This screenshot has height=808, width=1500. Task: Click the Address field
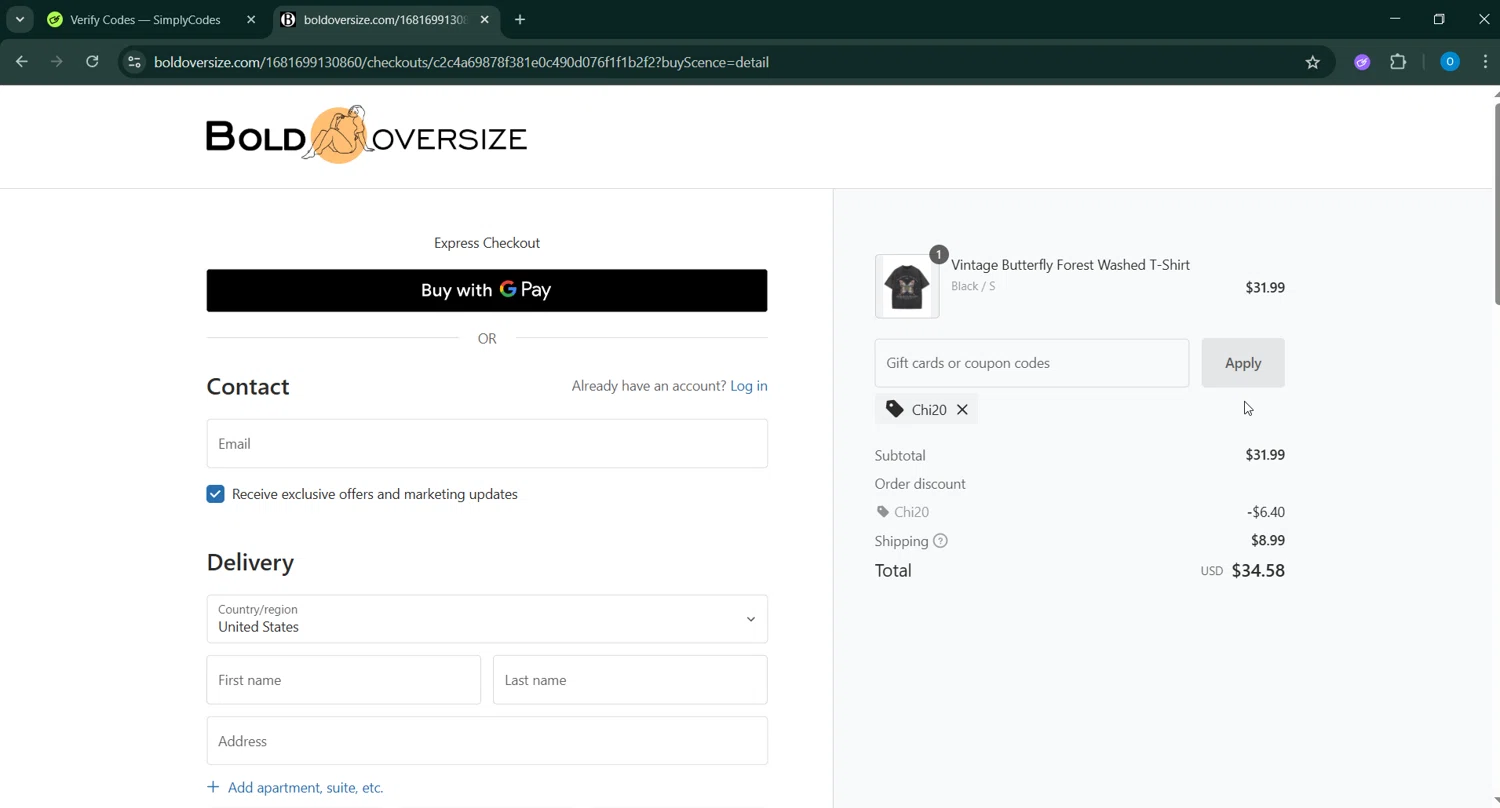pos(487,741)
